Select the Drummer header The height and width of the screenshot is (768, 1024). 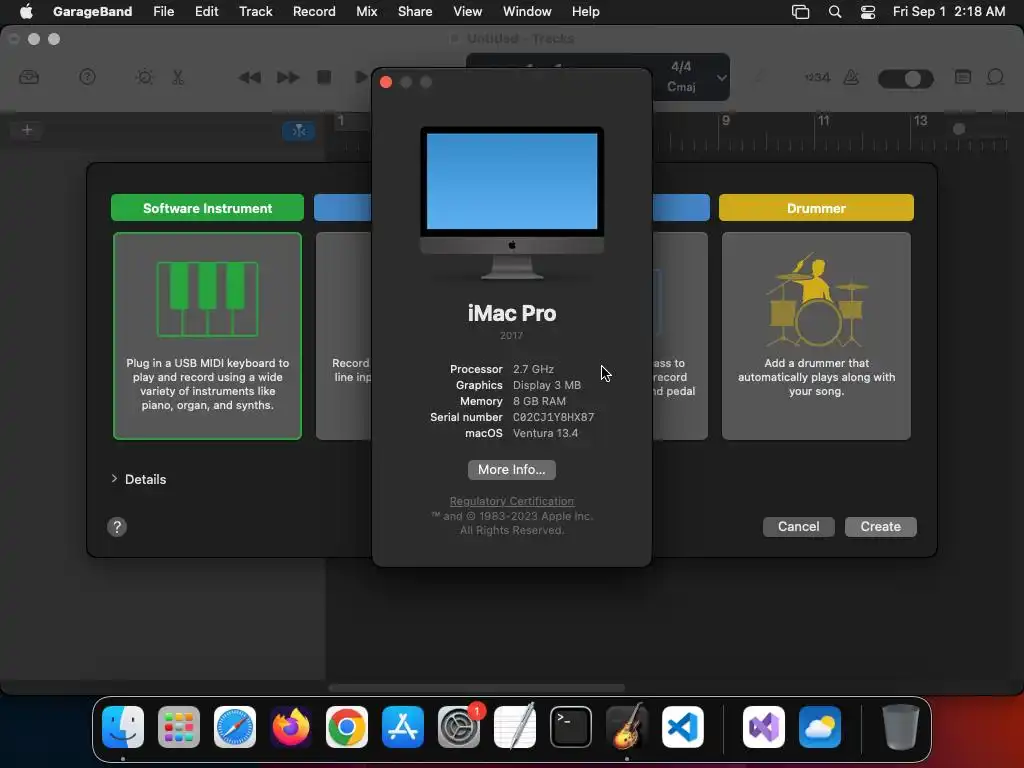click(816, 208)
